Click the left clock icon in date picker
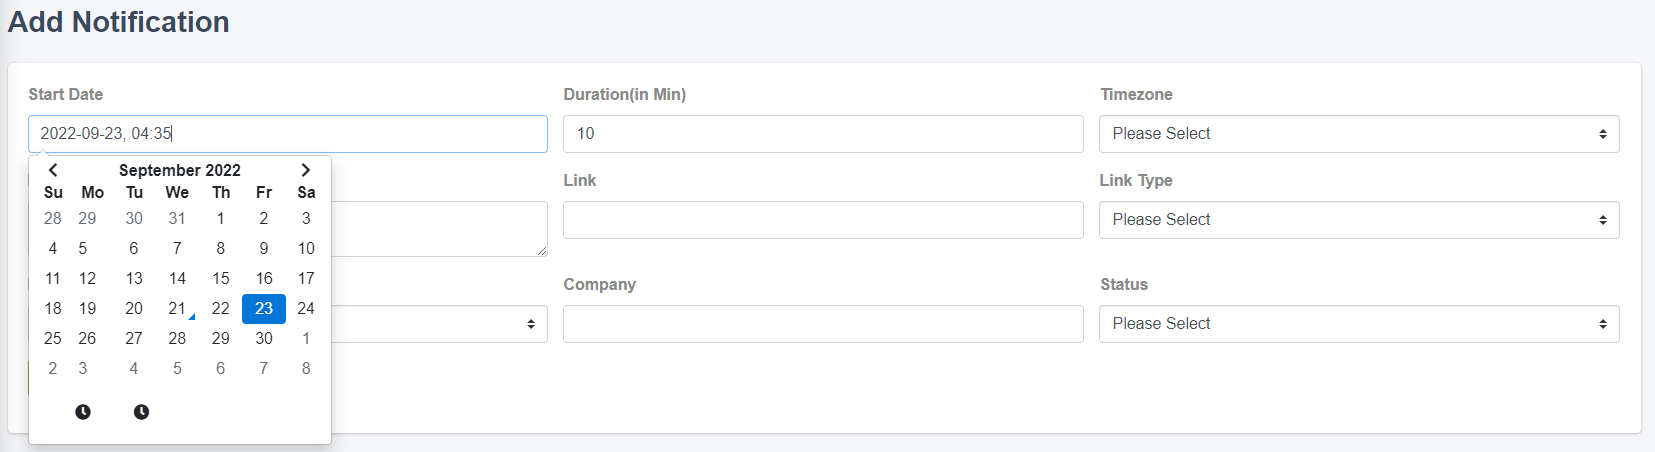The height and width of the screenshot is (452, 1655). 83,412
